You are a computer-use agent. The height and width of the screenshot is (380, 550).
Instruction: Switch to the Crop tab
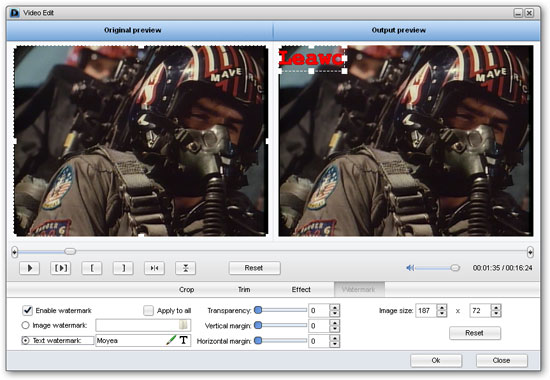tap(187, 289)
